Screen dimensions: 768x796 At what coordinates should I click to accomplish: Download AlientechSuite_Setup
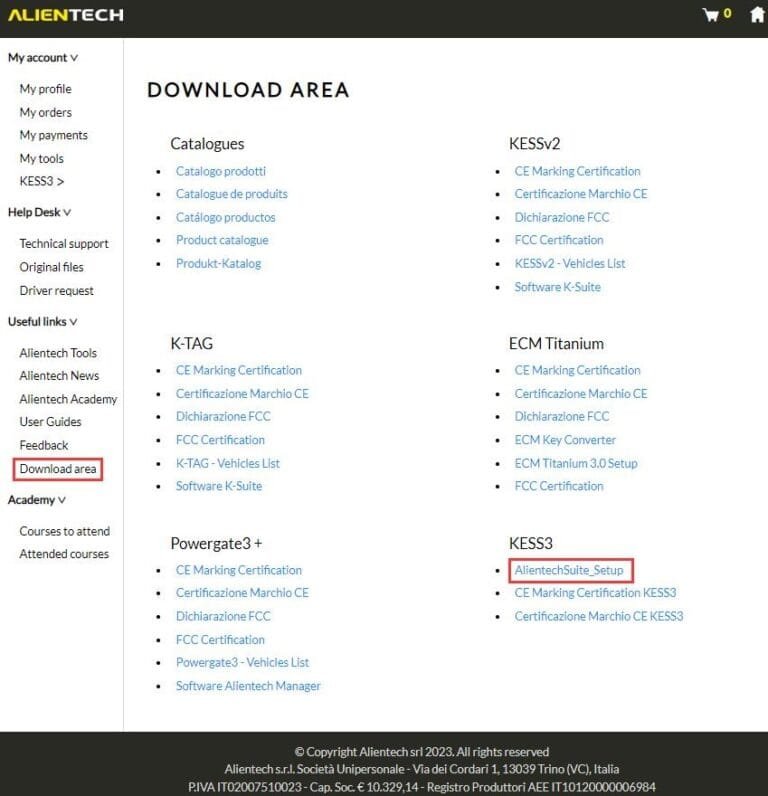click(569, 570)
